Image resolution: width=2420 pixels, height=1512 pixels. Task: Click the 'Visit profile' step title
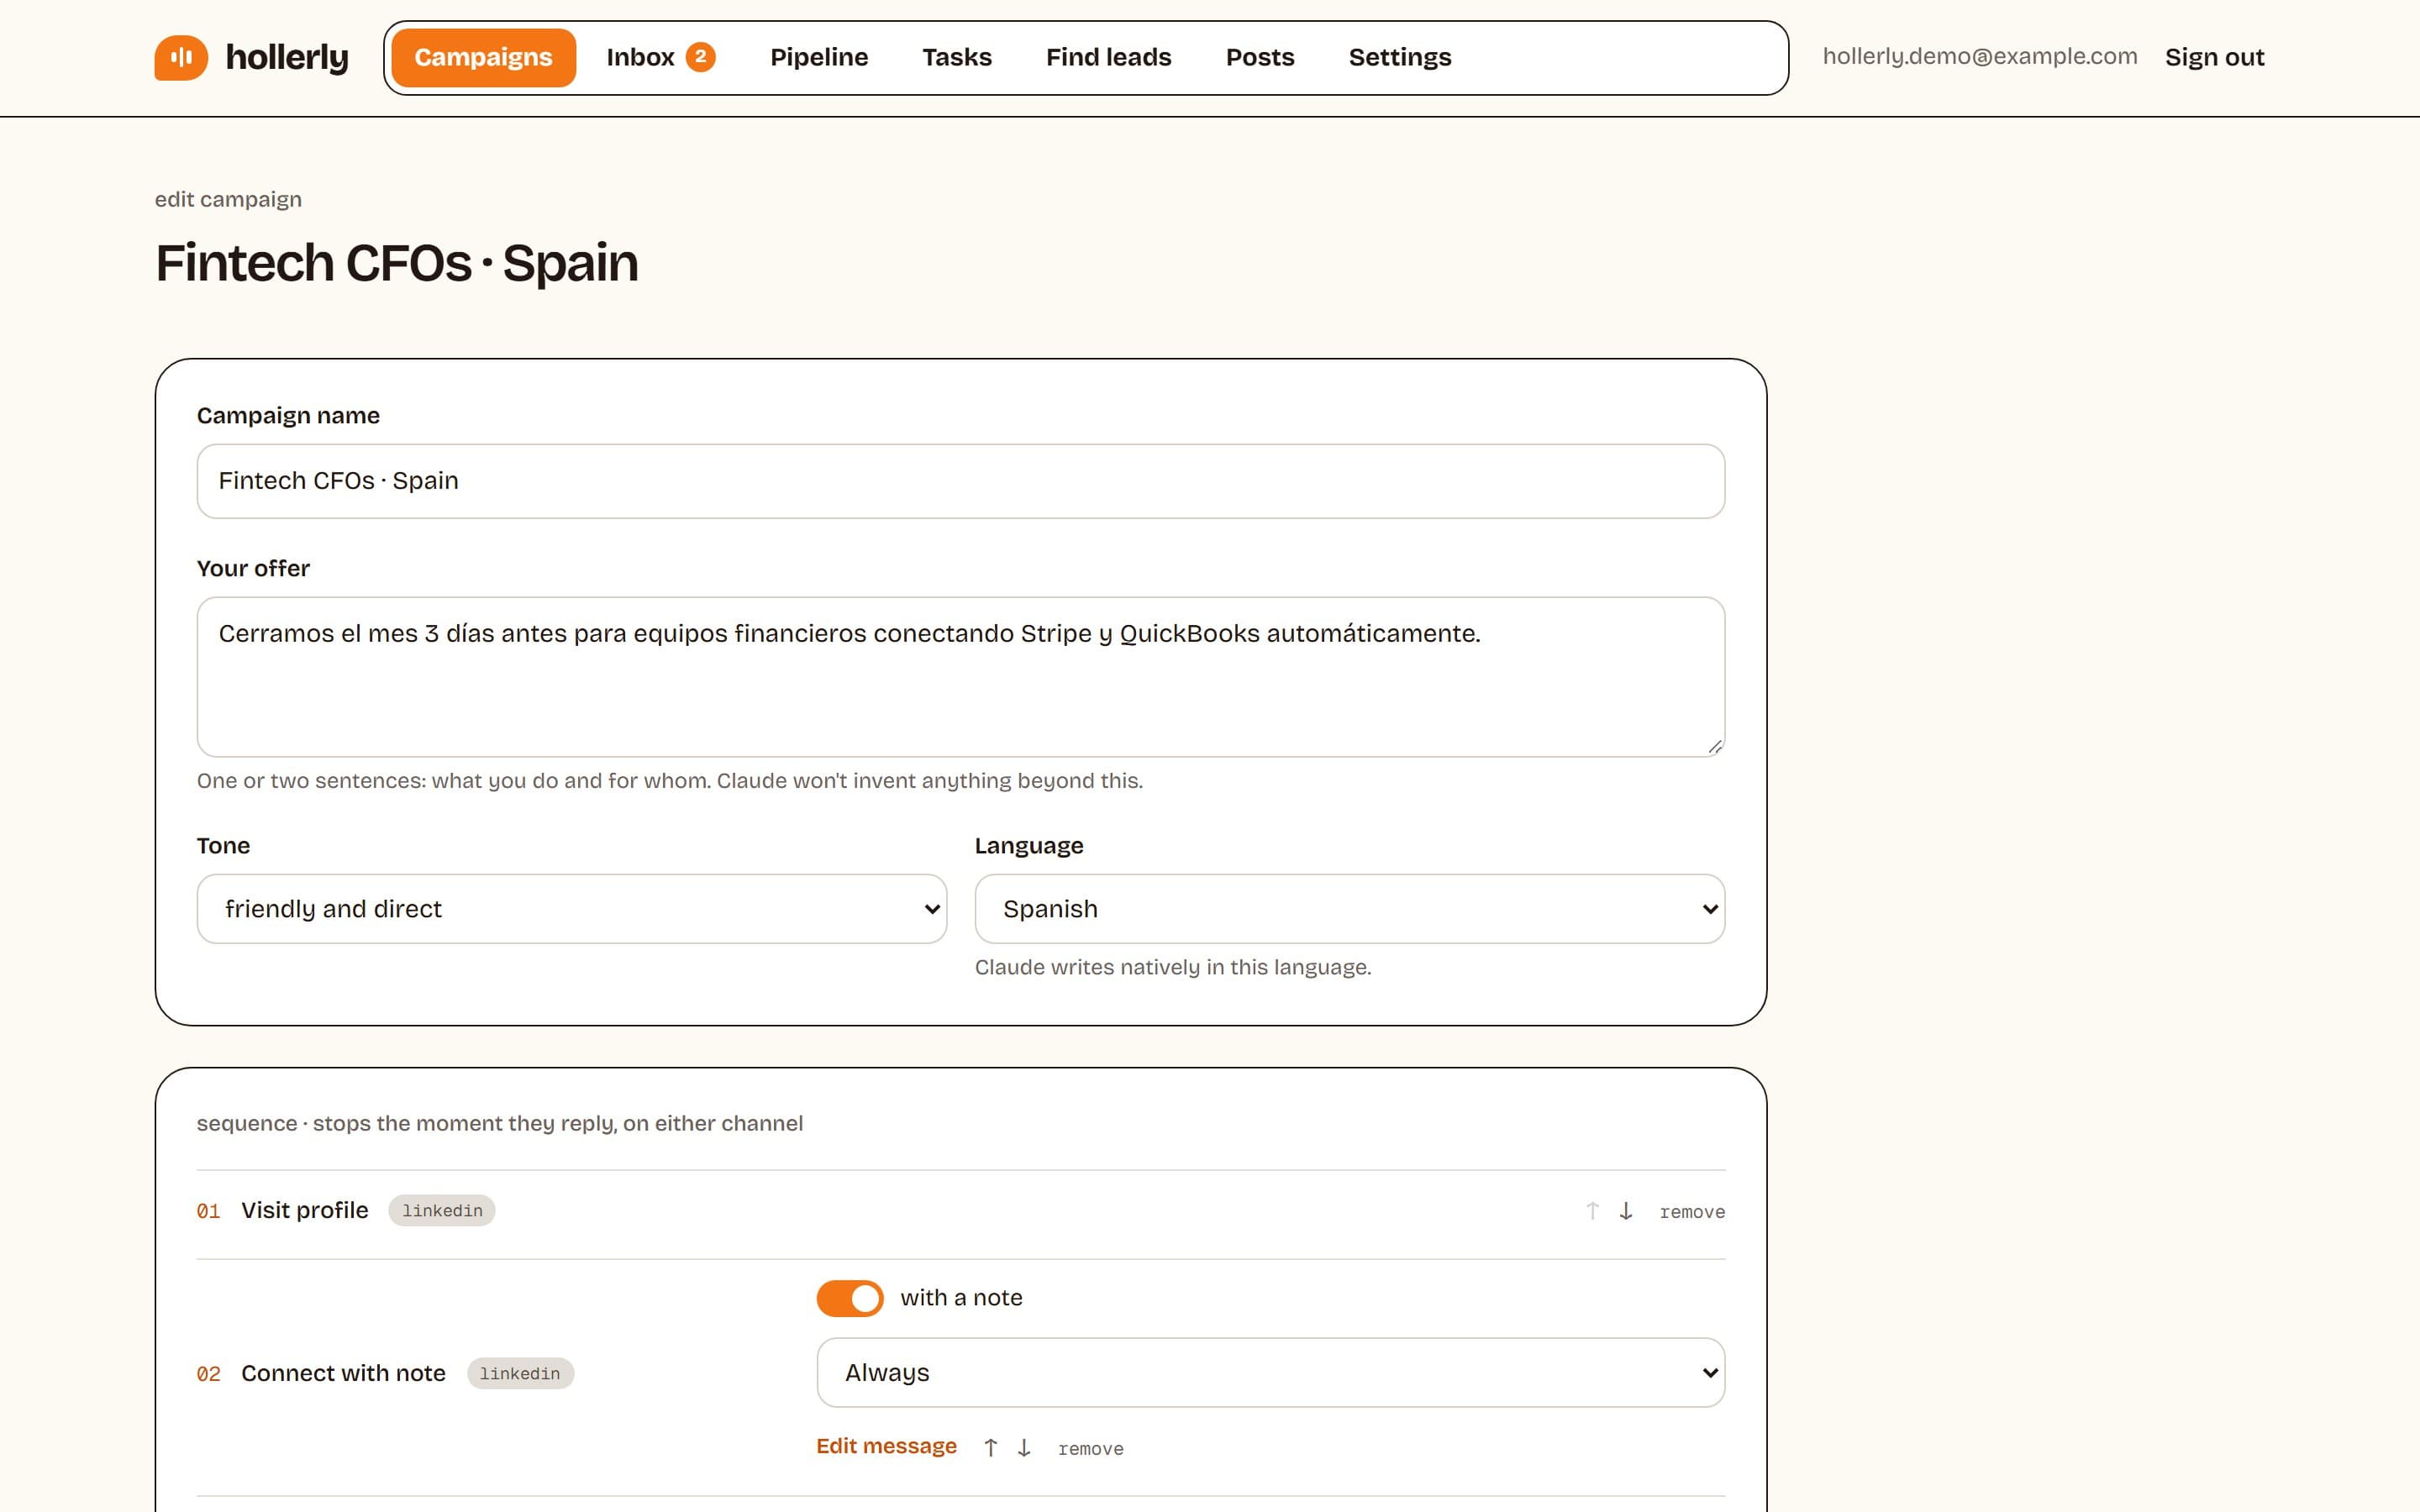tap(304, 1210)
